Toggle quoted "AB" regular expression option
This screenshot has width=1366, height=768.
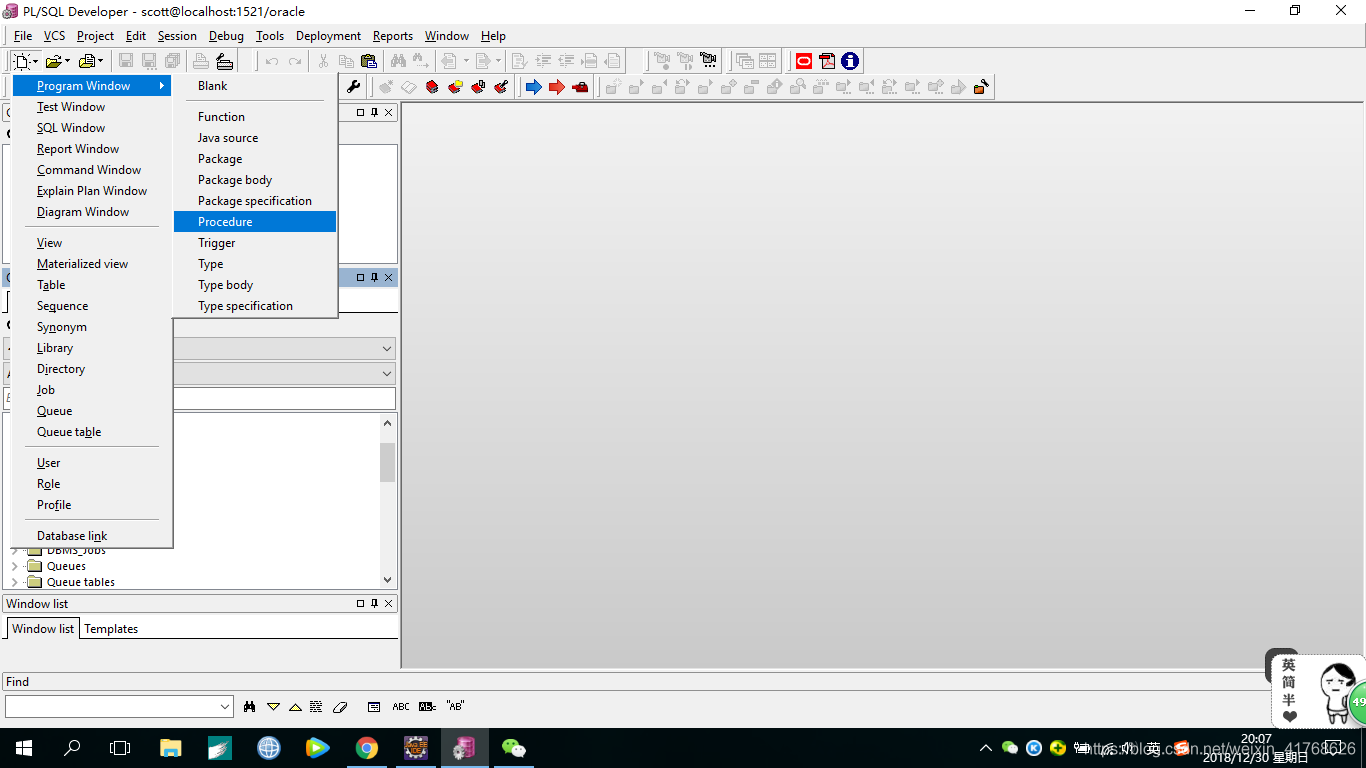455,707
